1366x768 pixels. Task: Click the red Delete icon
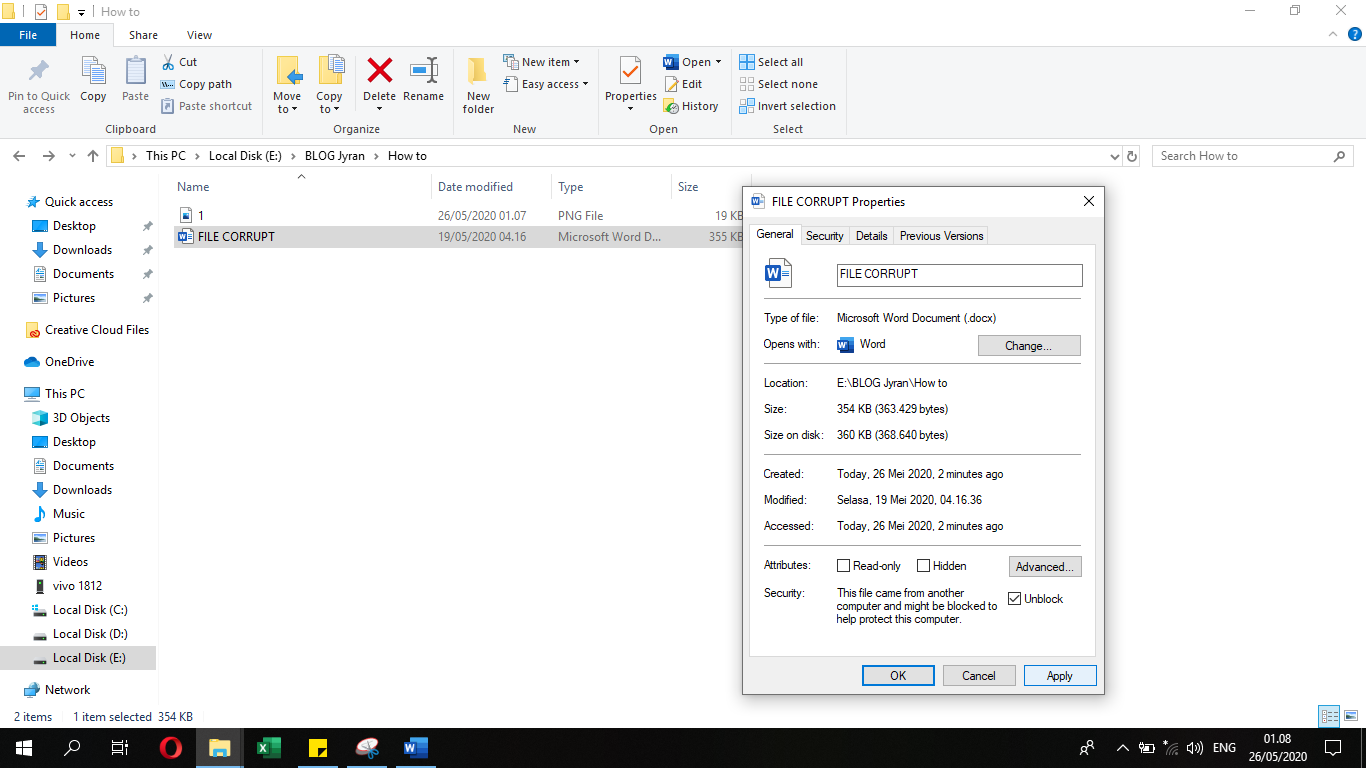379,70
